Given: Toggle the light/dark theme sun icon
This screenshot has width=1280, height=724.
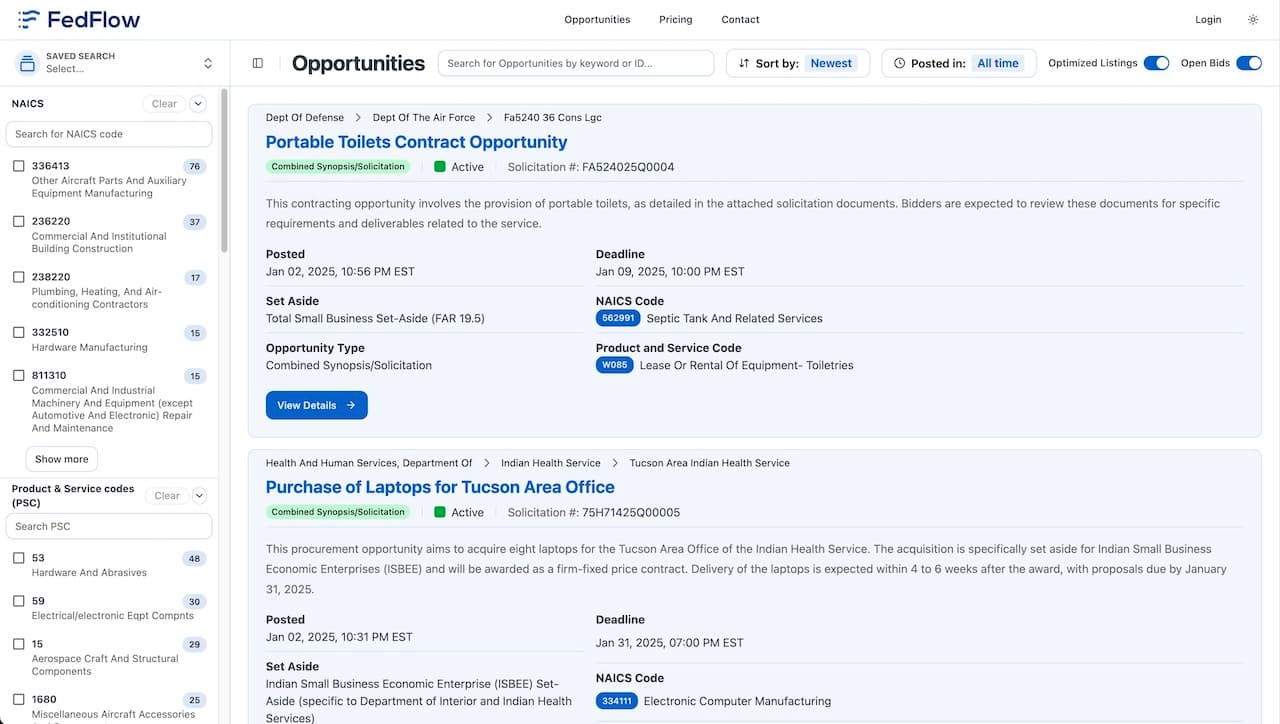Looking at the screenshot, I should [1253, 19].
